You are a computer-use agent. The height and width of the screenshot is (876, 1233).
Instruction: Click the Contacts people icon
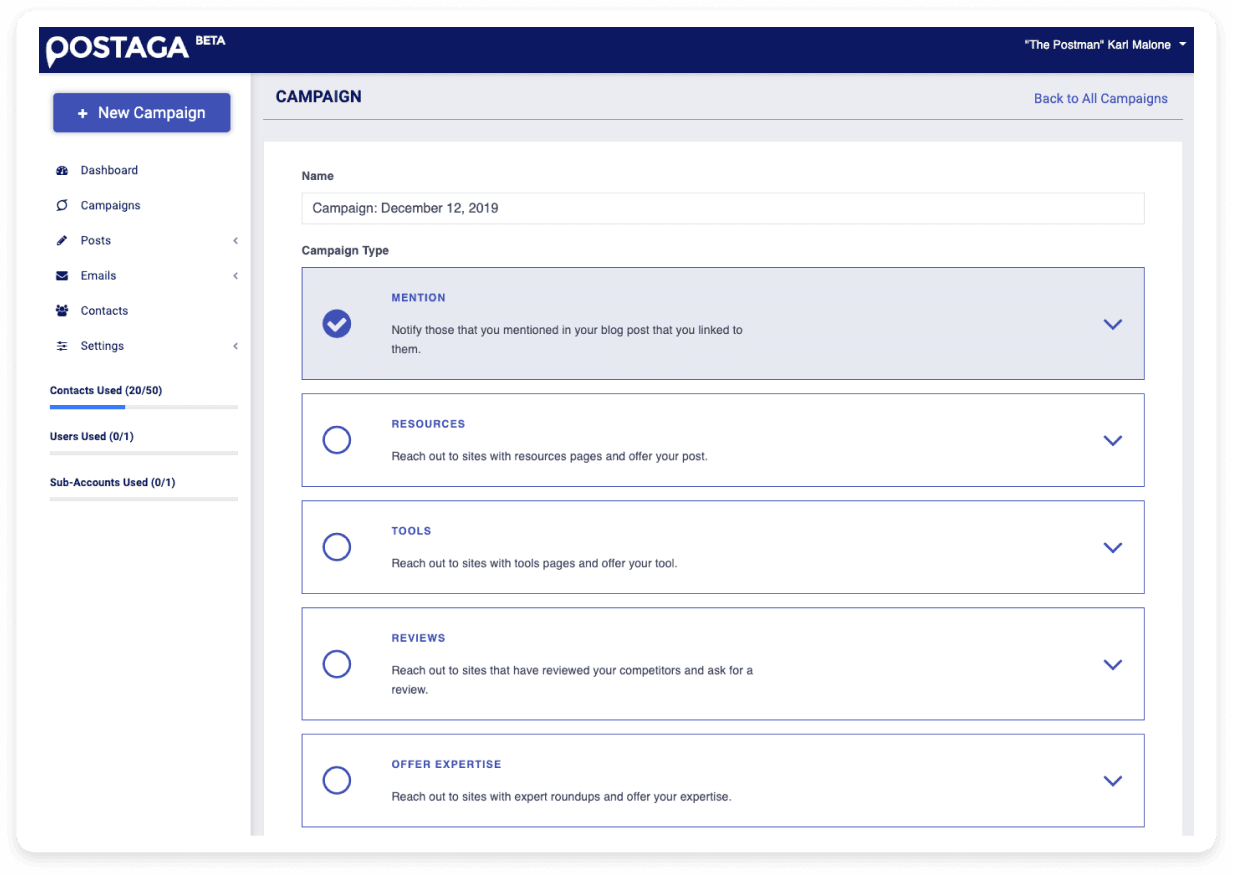(x=62, y=310)
